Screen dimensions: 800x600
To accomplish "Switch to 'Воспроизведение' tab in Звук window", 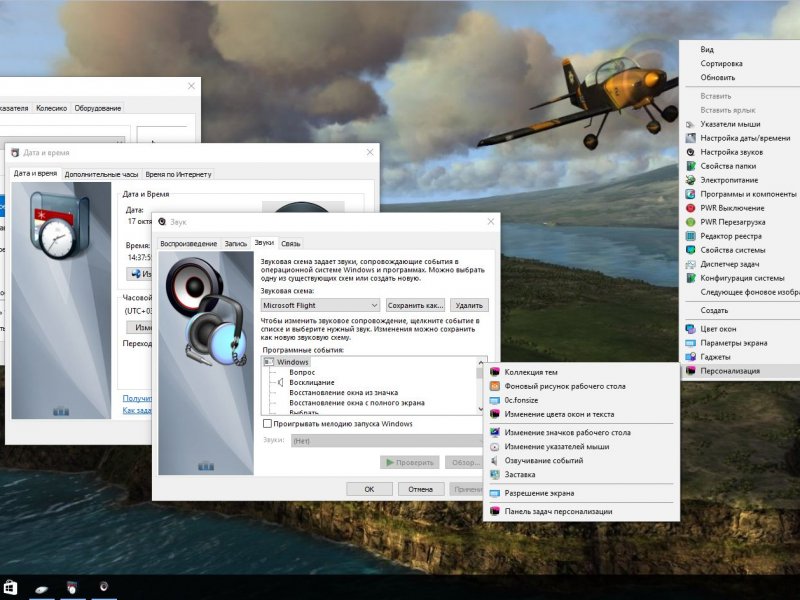I will [189, 244].
